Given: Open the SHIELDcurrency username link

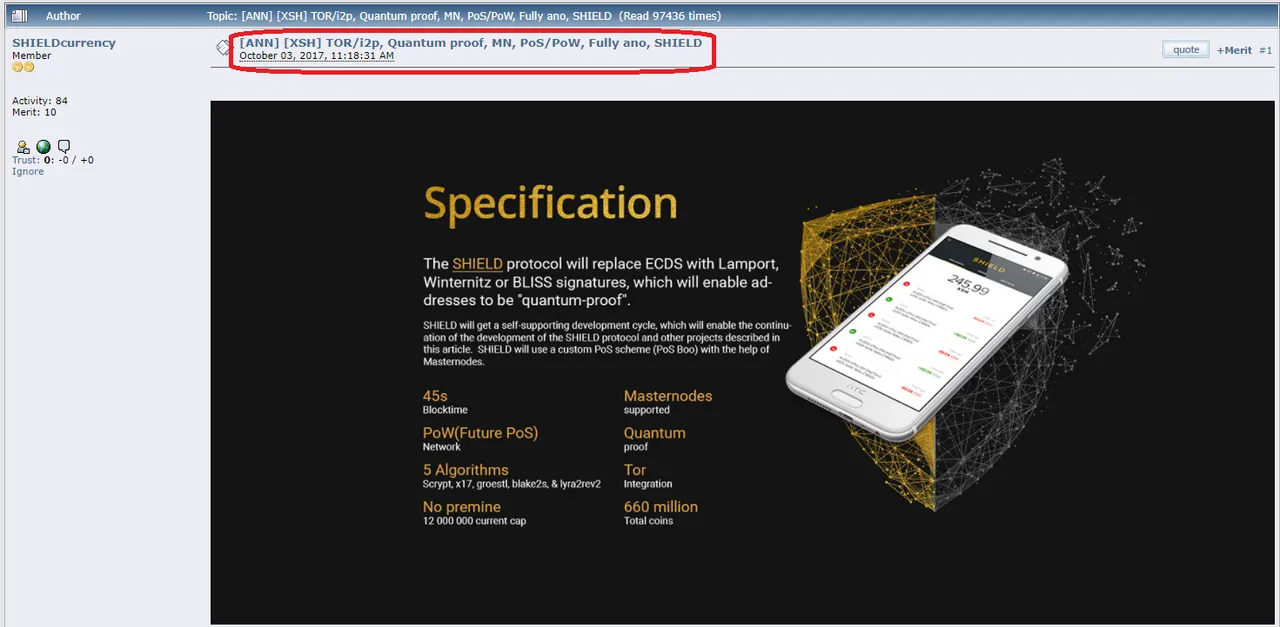Looking at the screenshot, I should pos(64,43).
